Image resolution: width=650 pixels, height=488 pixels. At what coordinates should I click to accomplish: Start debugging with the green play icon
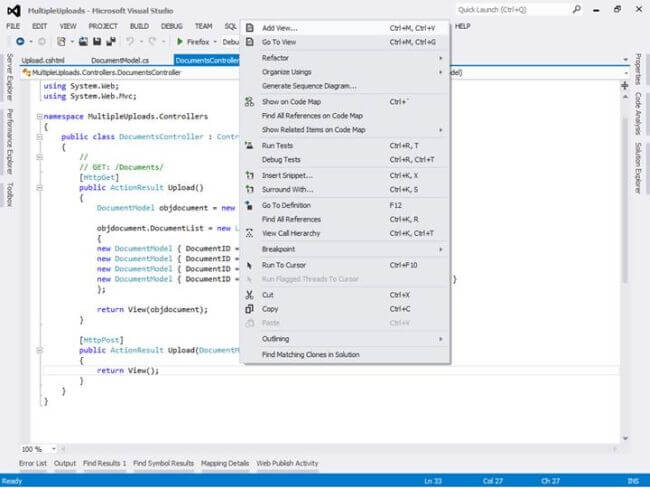coord(180,41)
